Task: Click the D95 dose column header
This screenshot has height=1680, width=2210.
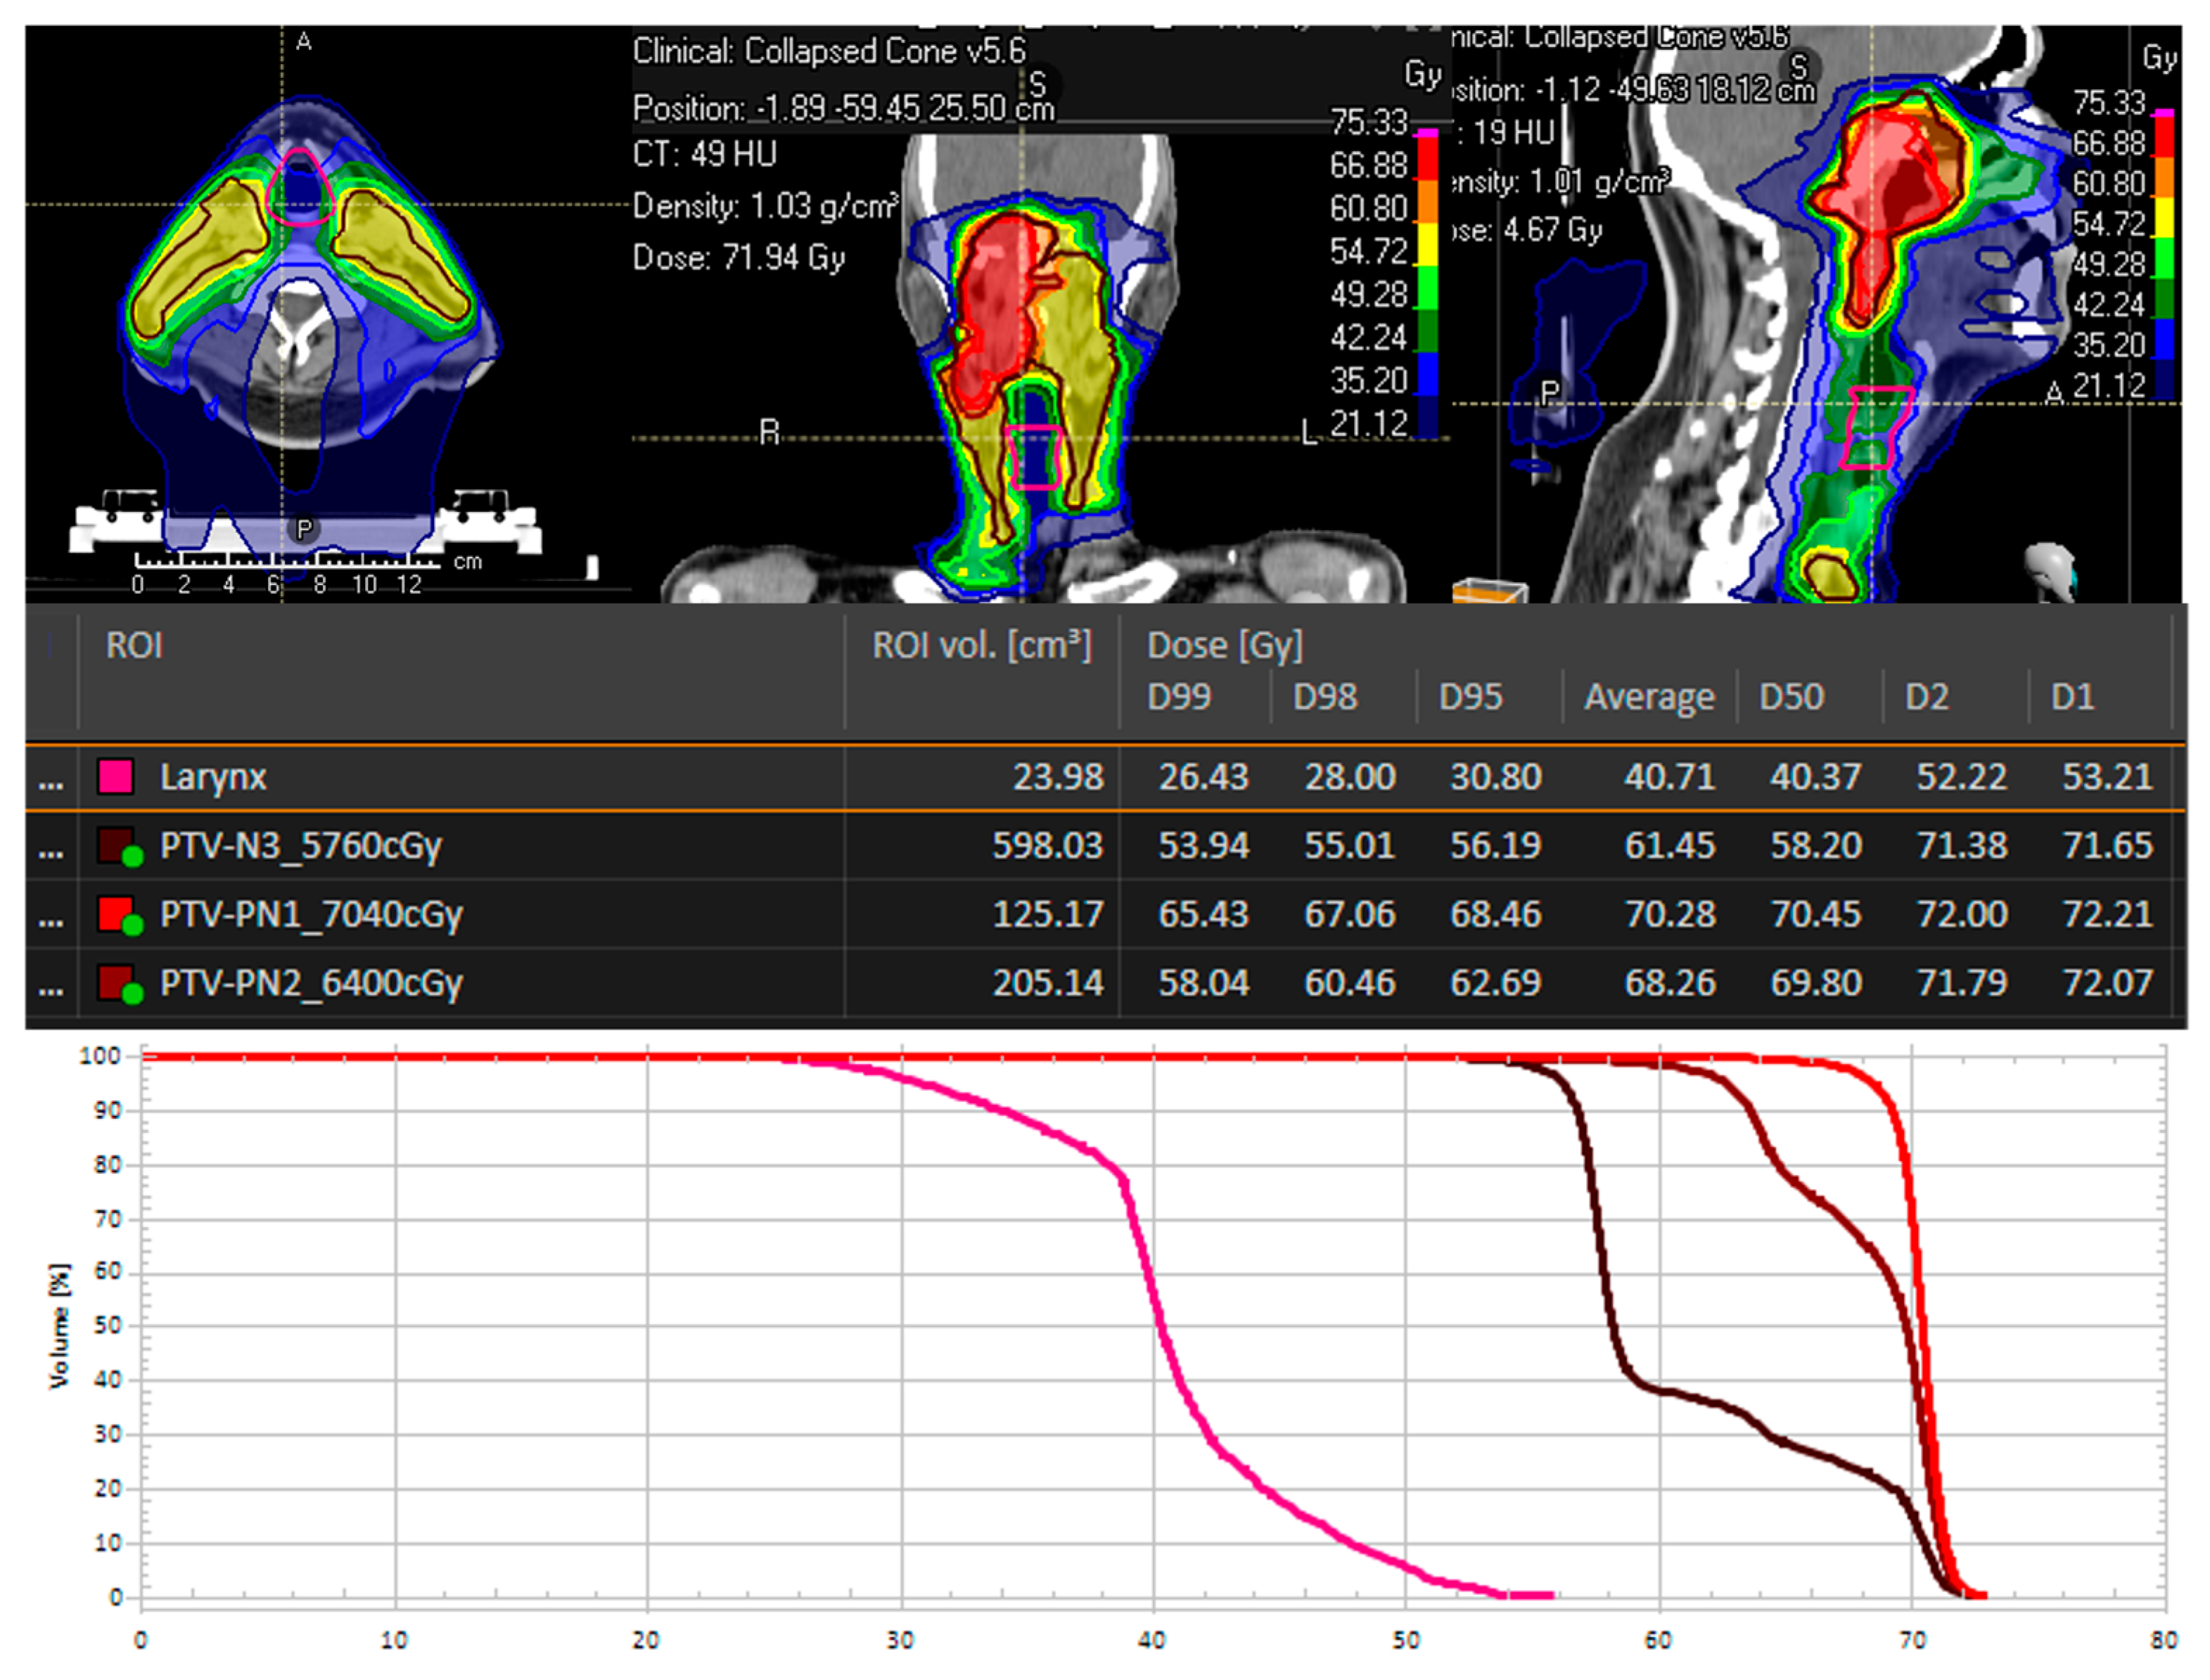Action: (1469, 697)
